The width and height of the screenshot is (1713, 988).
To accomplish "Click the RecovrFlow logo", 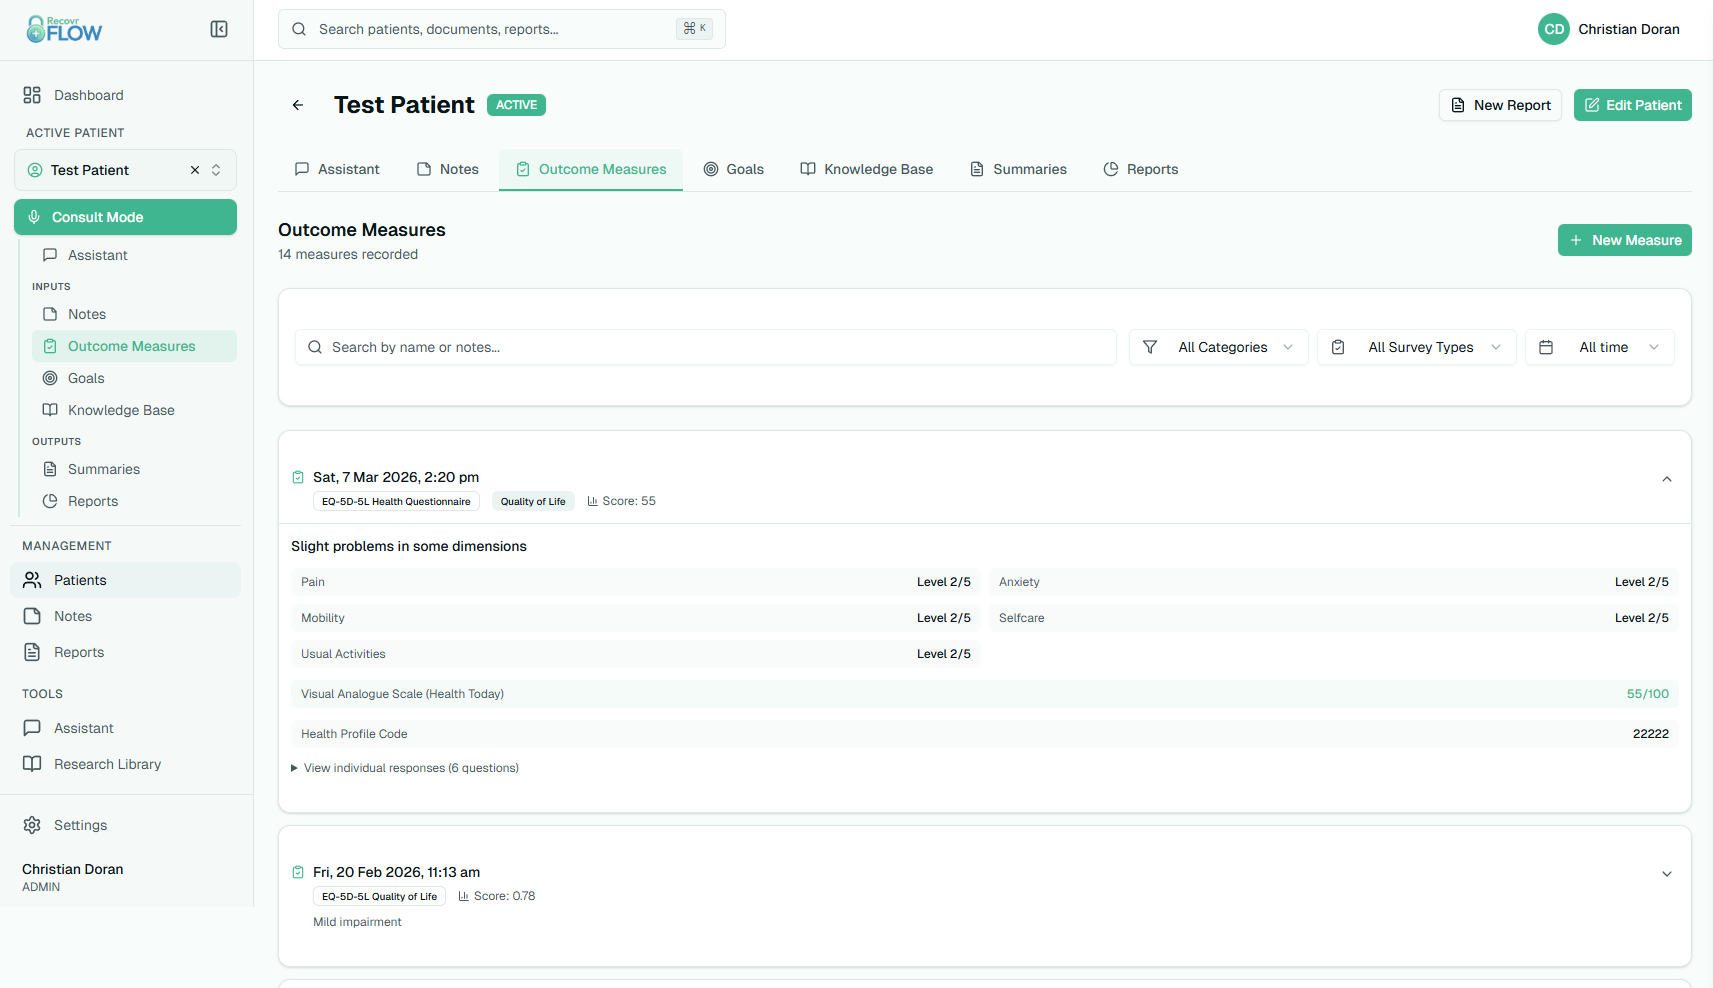I will (x=64, y=29).
